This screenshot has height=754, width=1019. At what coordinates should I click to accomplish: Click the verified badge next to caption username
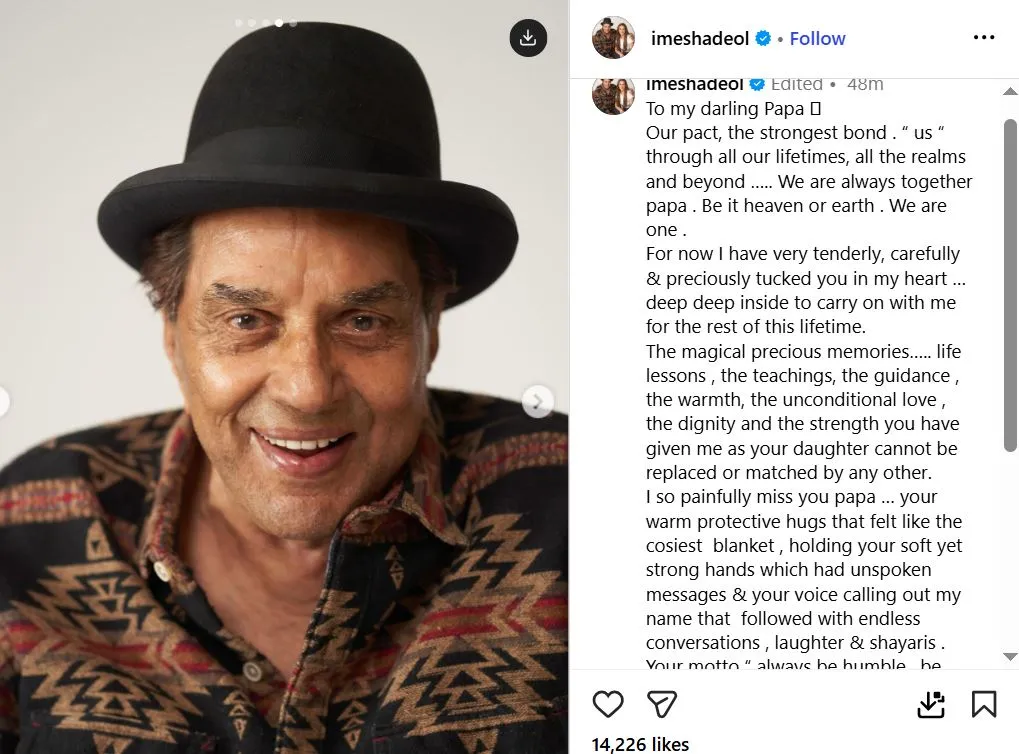point(757,85)
